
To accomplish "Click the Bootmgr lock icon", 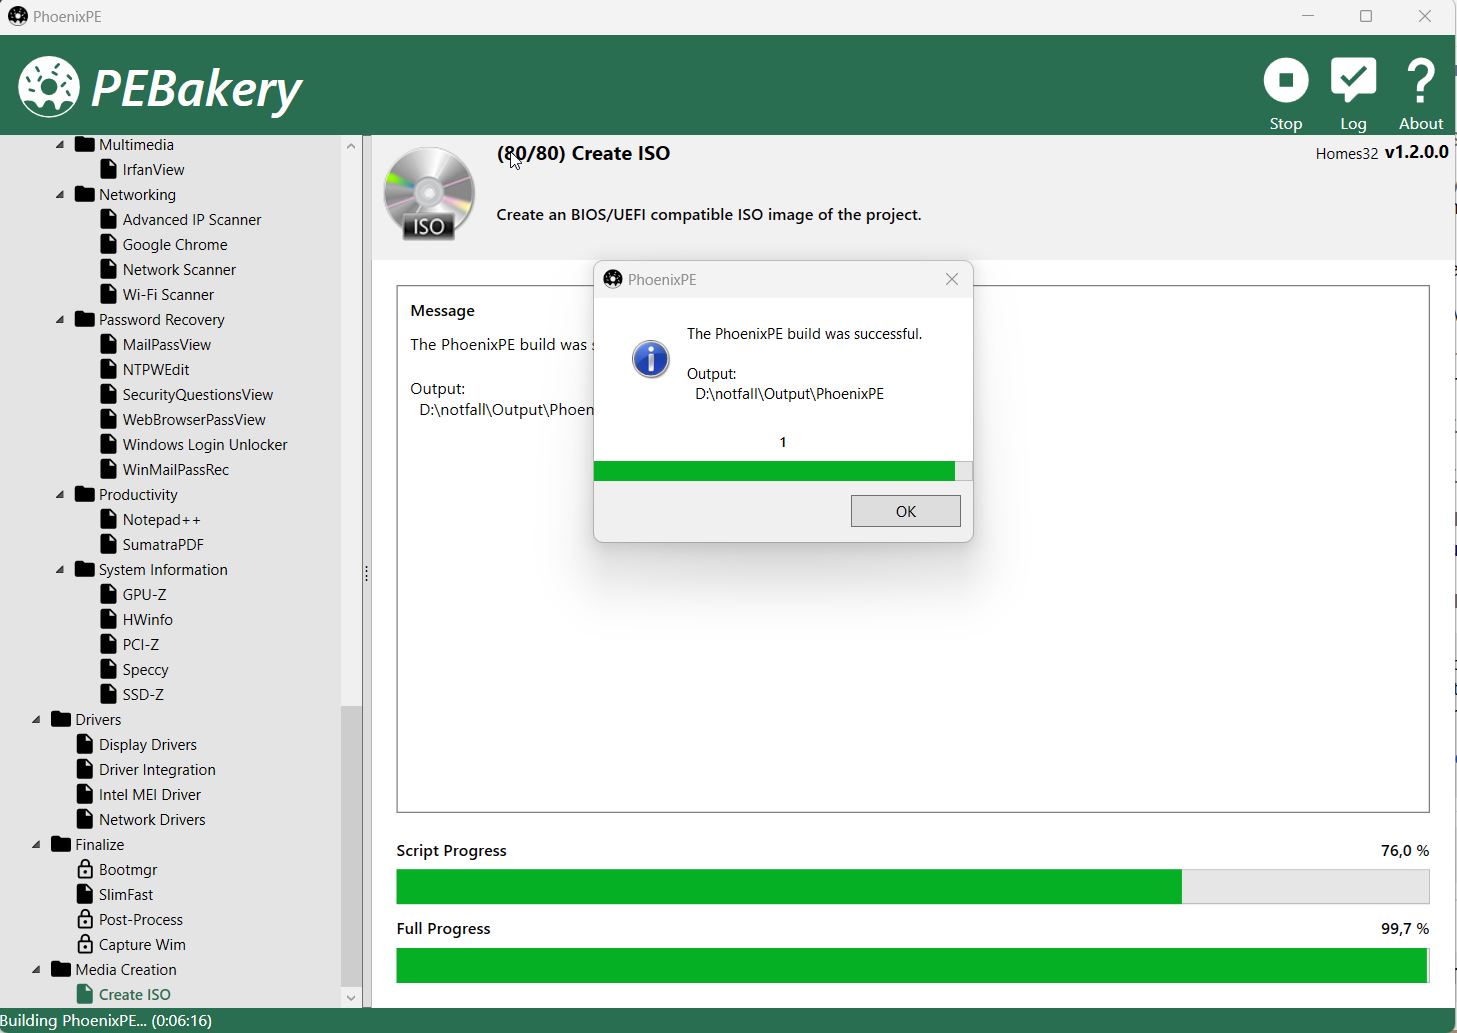I will point(85,869).
